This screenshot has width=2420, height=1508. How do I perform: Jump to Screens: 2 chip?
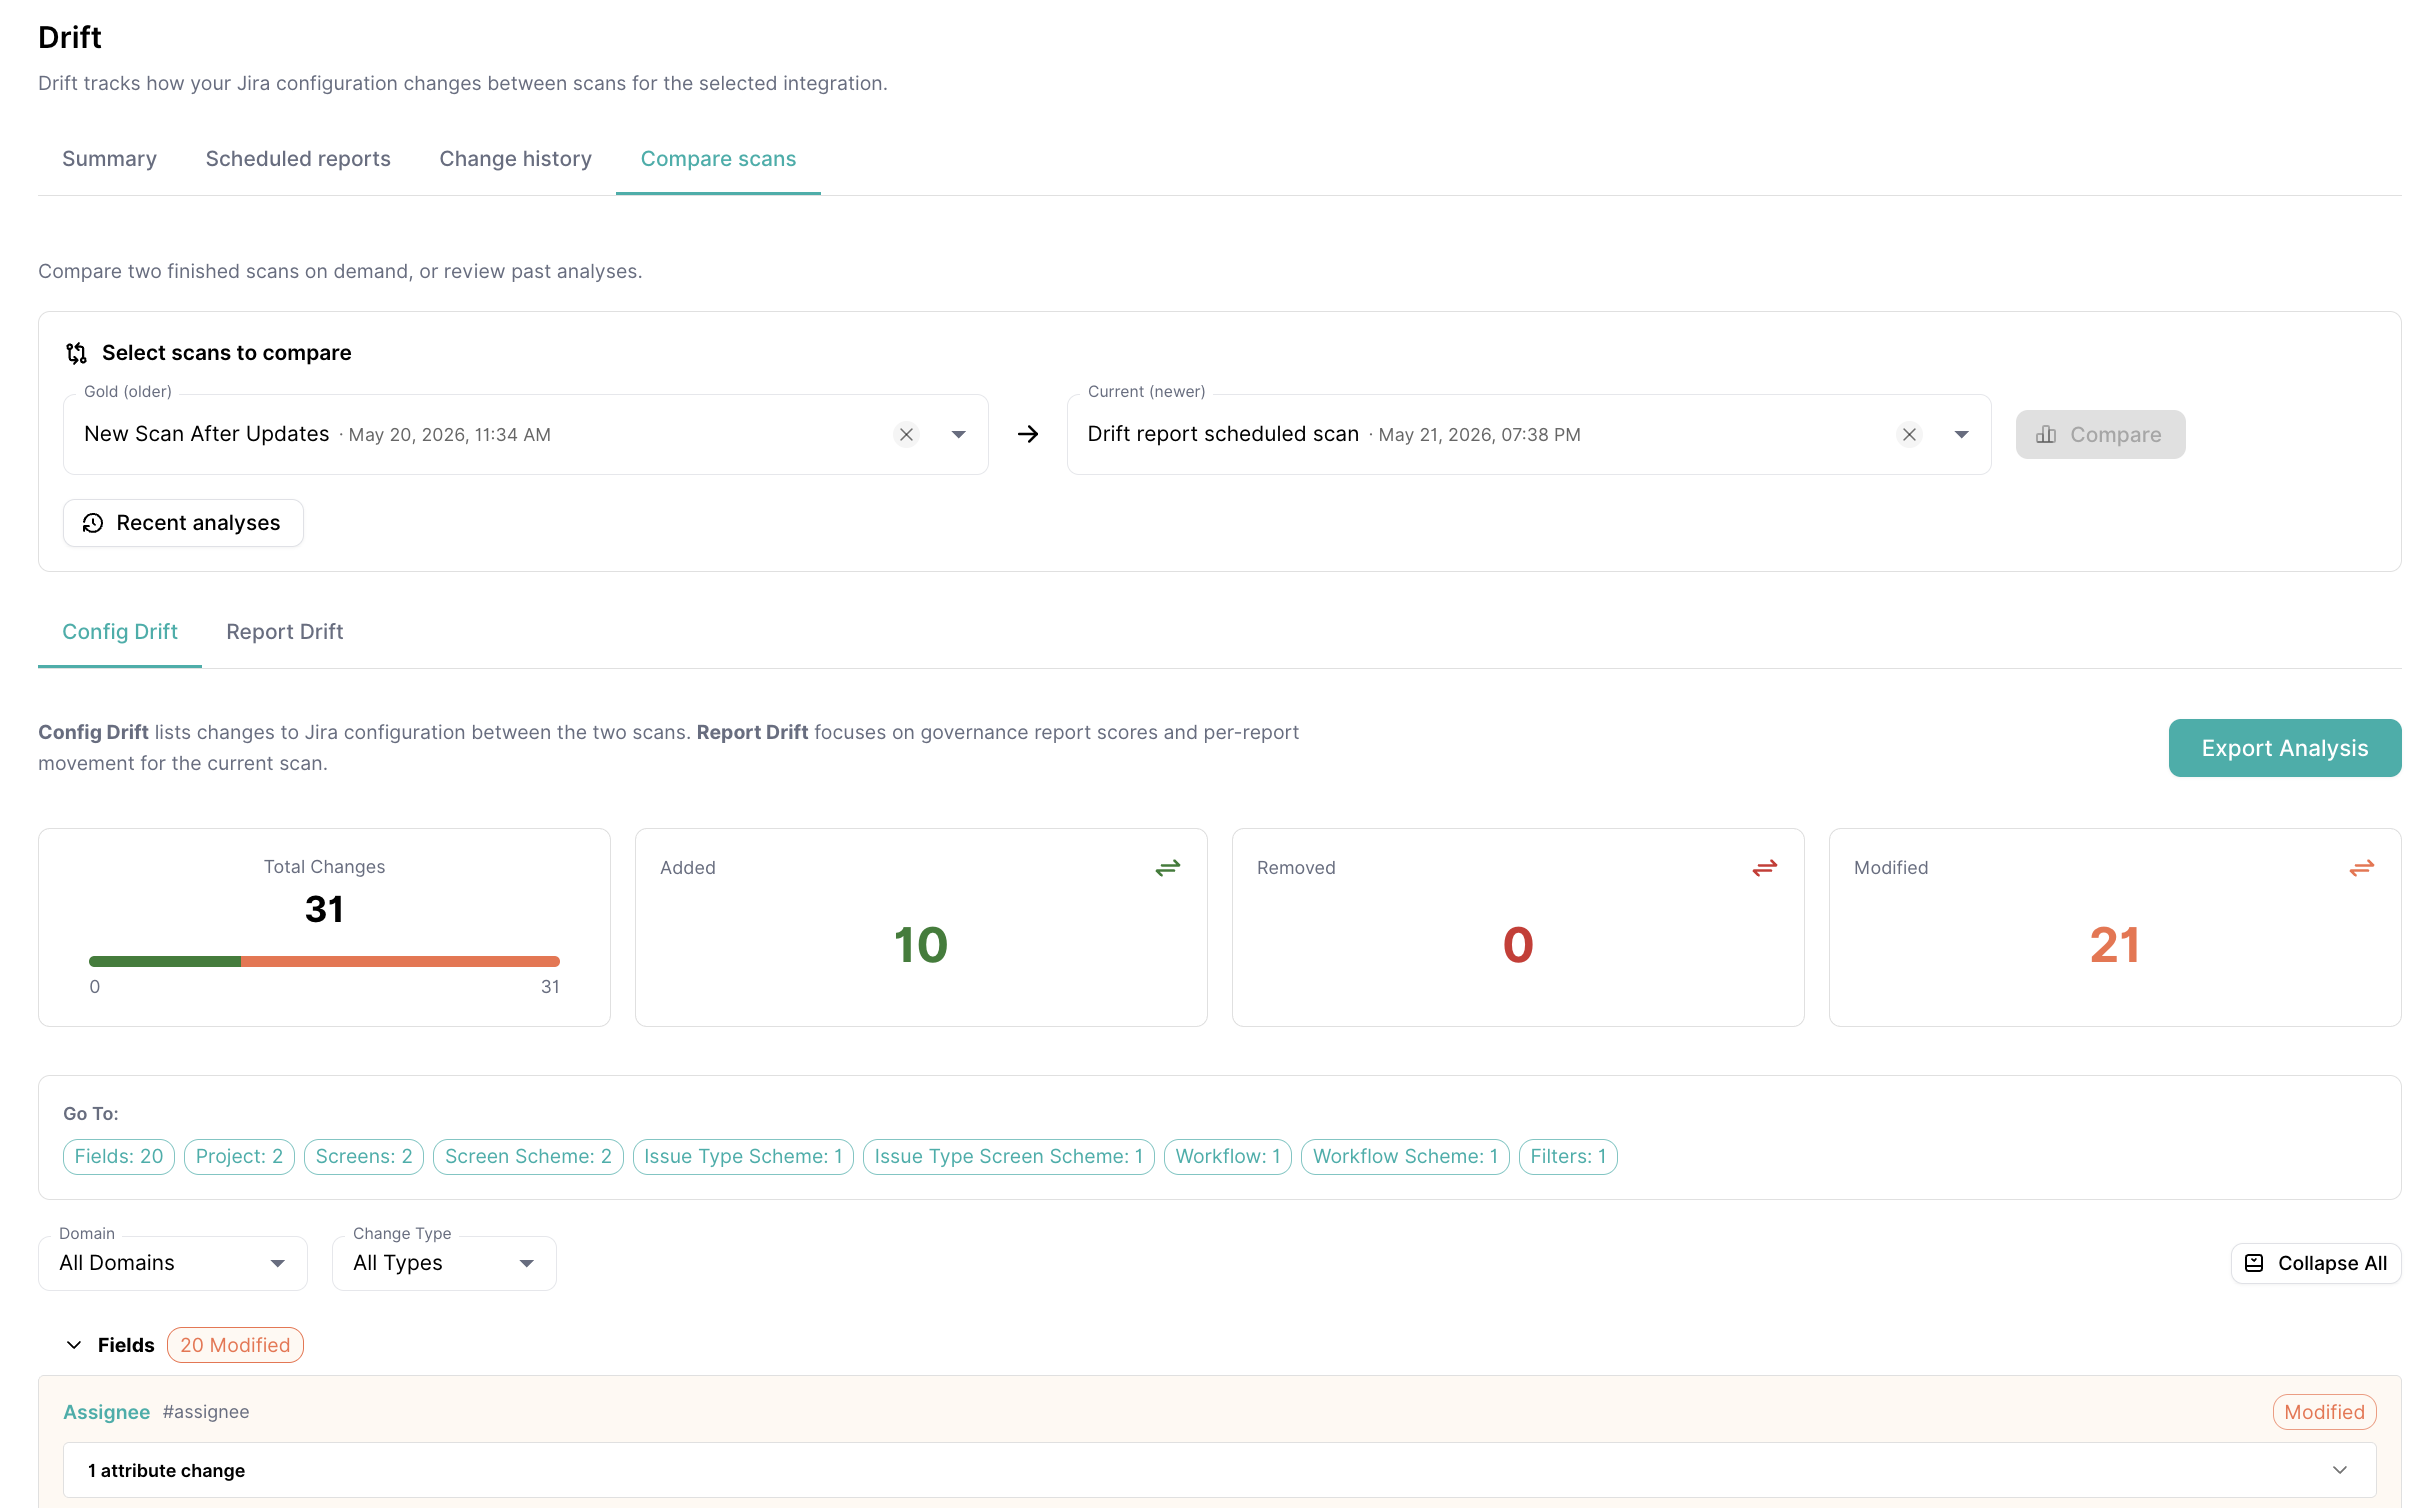coord(364,1157)
